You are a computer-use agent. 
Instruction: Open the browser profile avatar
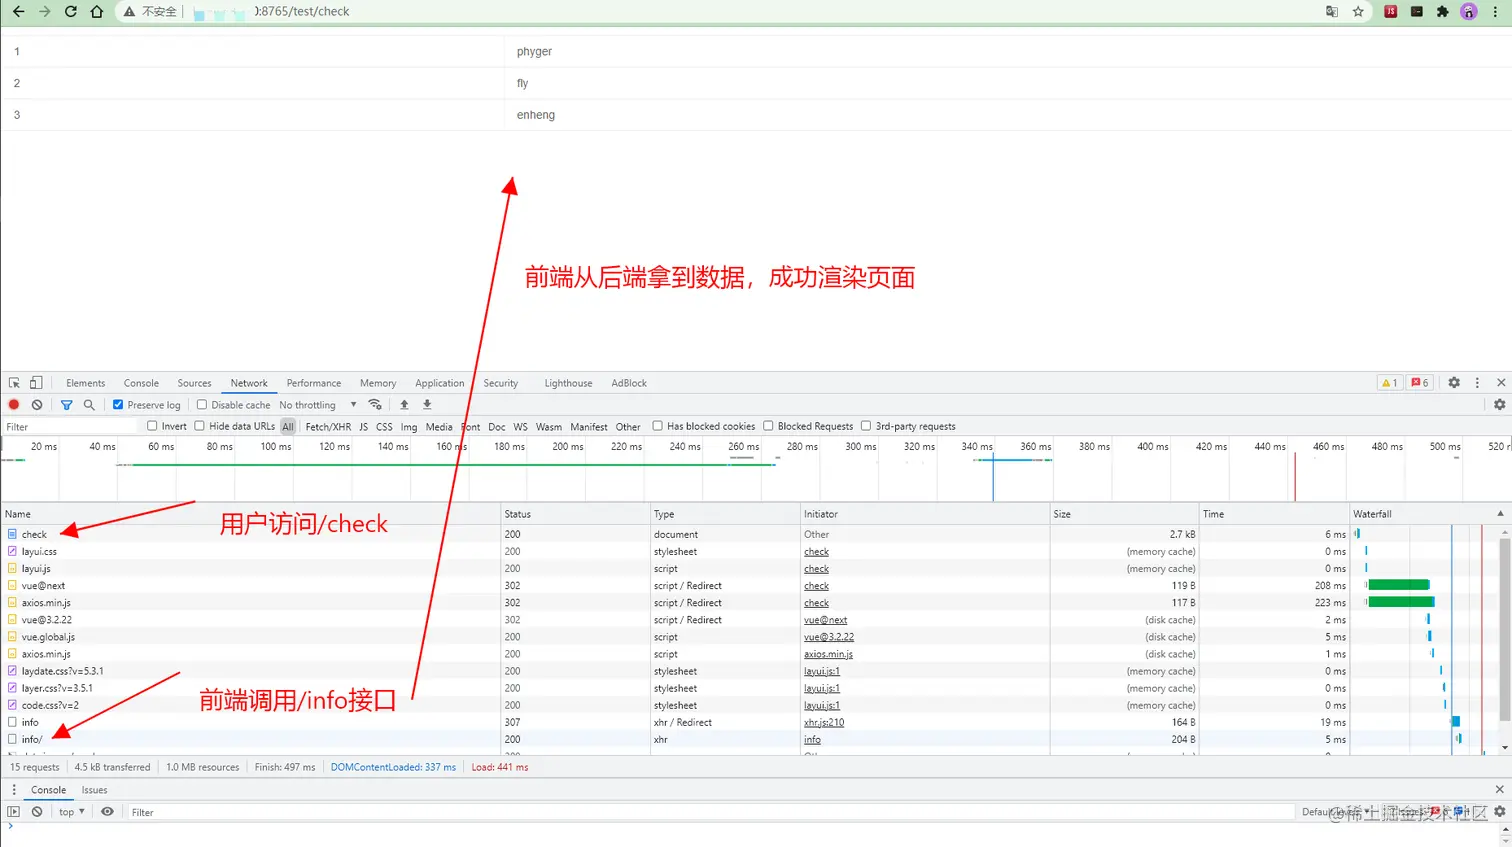tap(1469, 12)
